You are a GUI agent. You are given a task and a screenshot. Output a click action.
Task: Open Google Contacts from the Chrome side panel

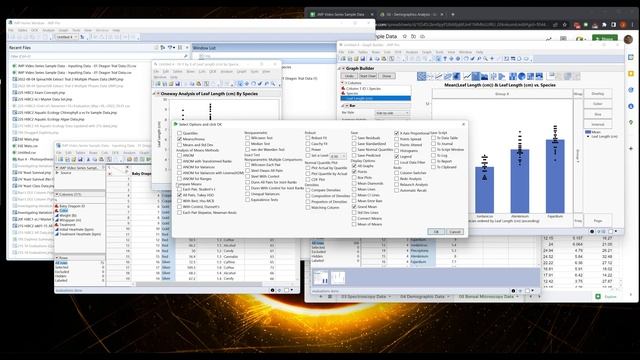pyautogui.click(x=631, y=106)
